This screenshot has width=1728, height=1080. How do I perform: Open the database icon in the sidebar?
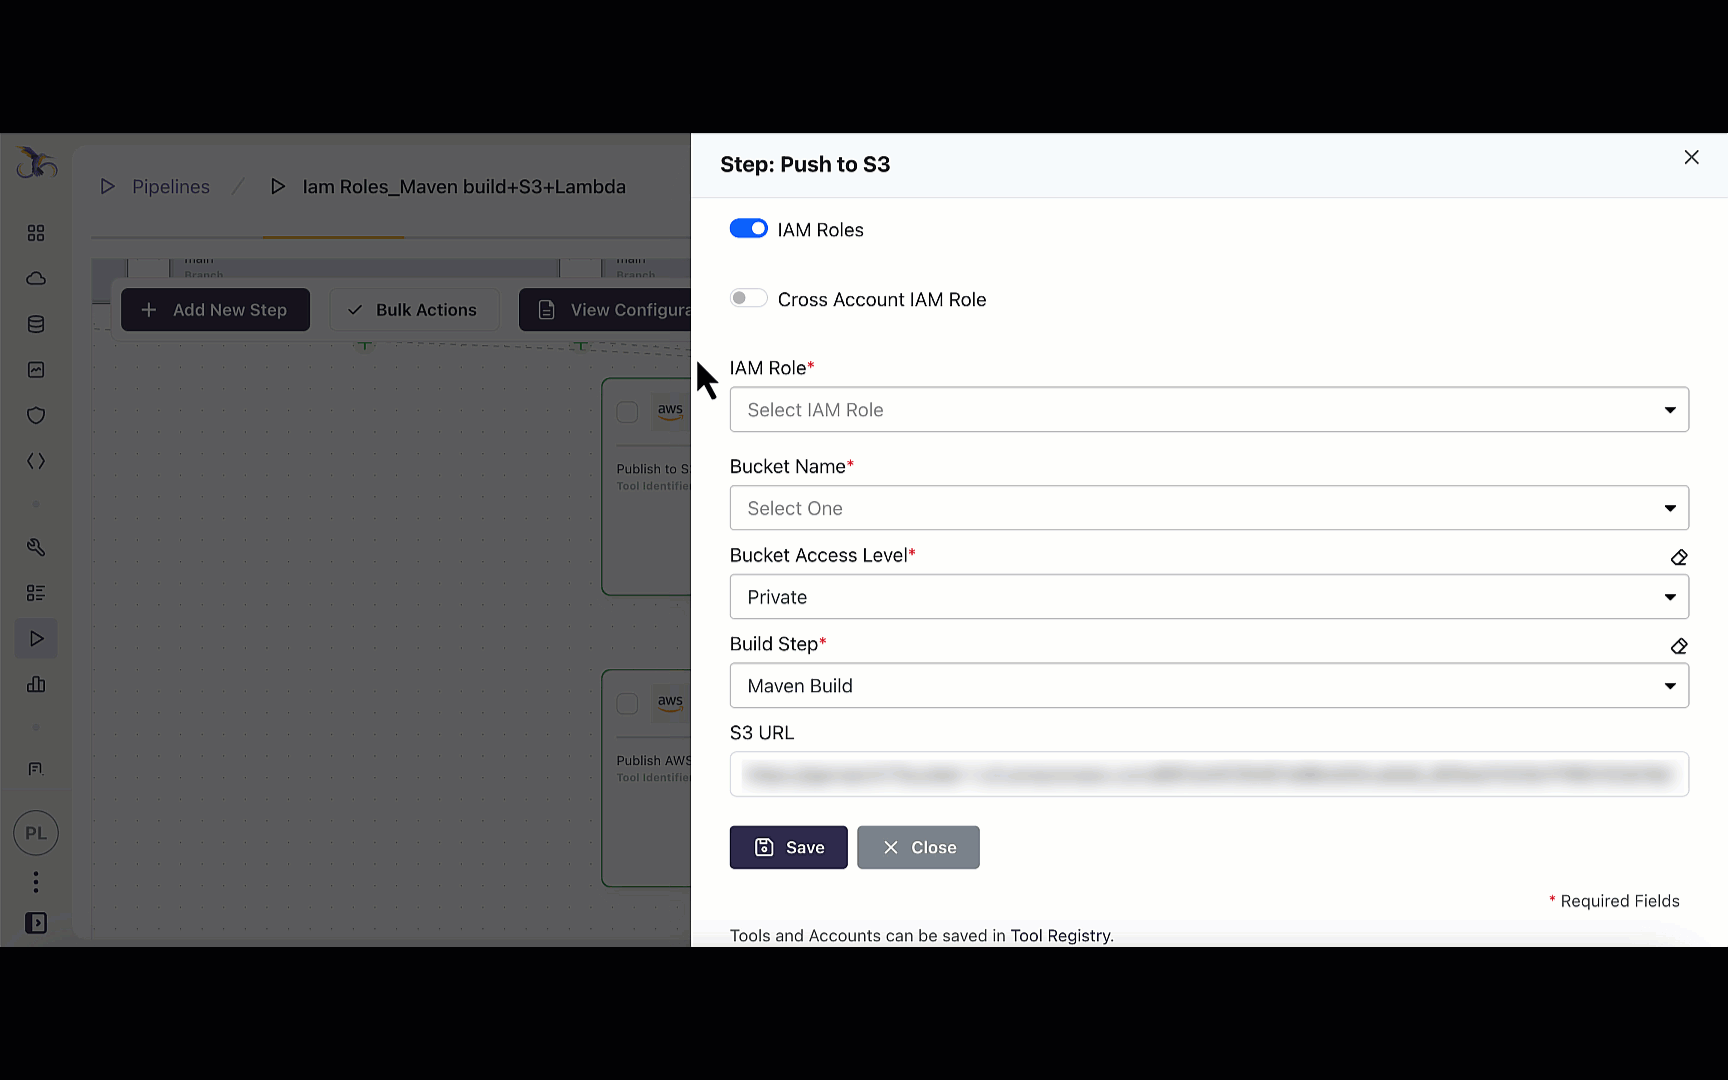pyautogui.click(x=36, y=324)
